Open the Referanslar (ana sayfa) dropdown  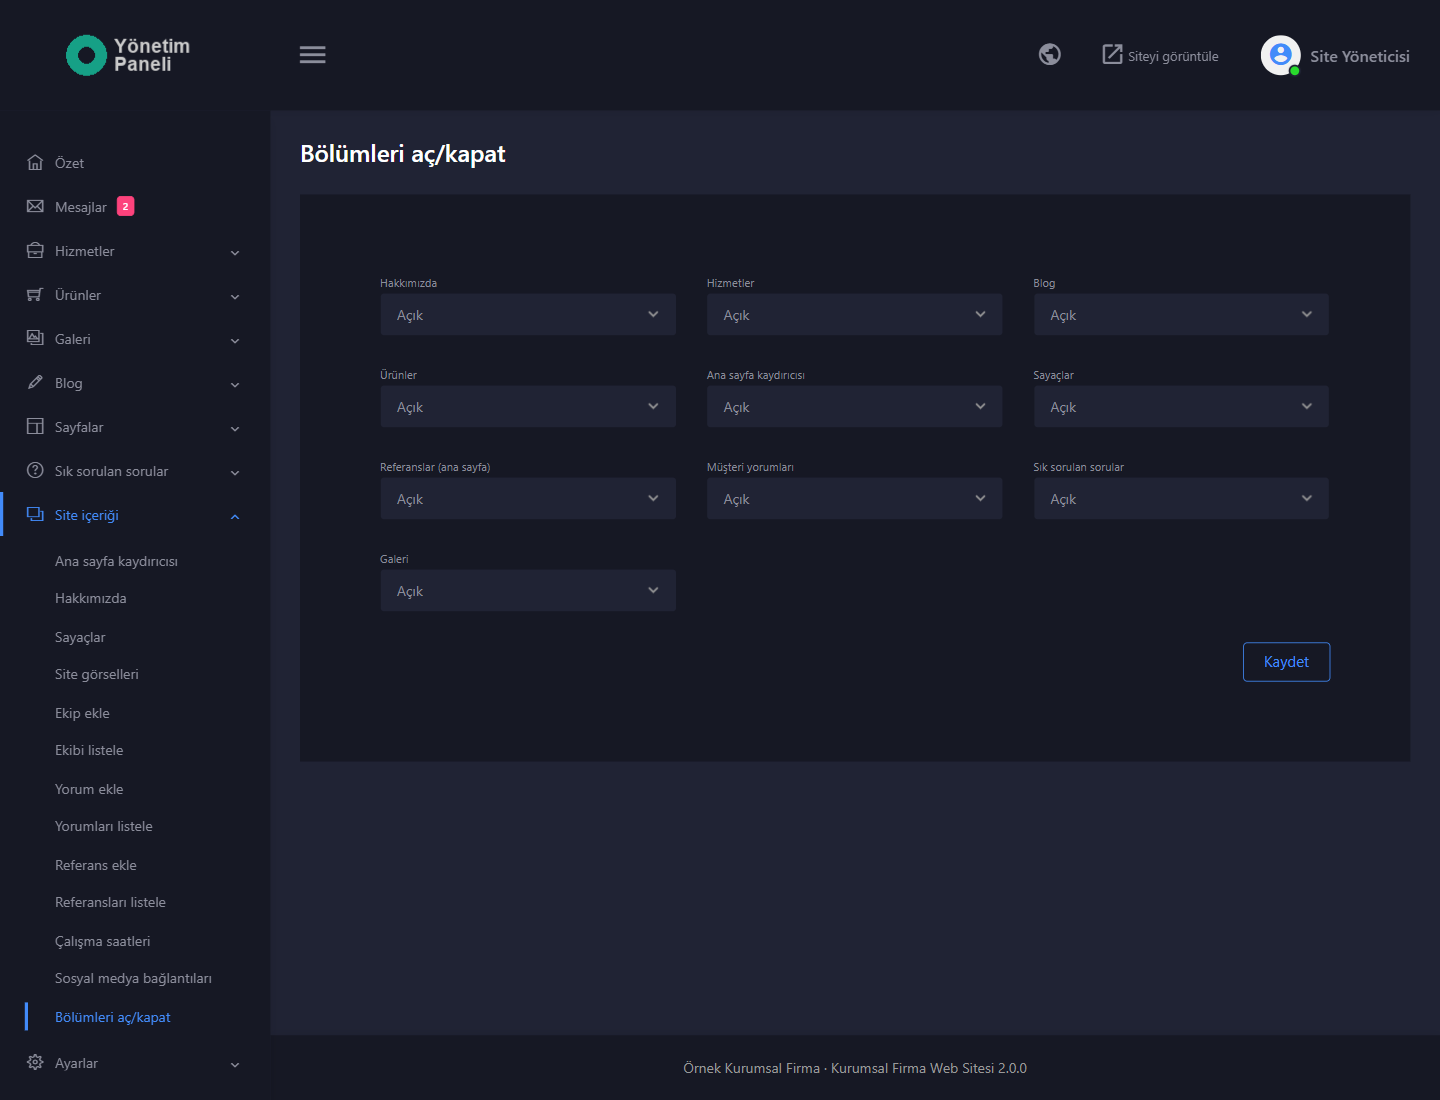click(x=528, y=499)
